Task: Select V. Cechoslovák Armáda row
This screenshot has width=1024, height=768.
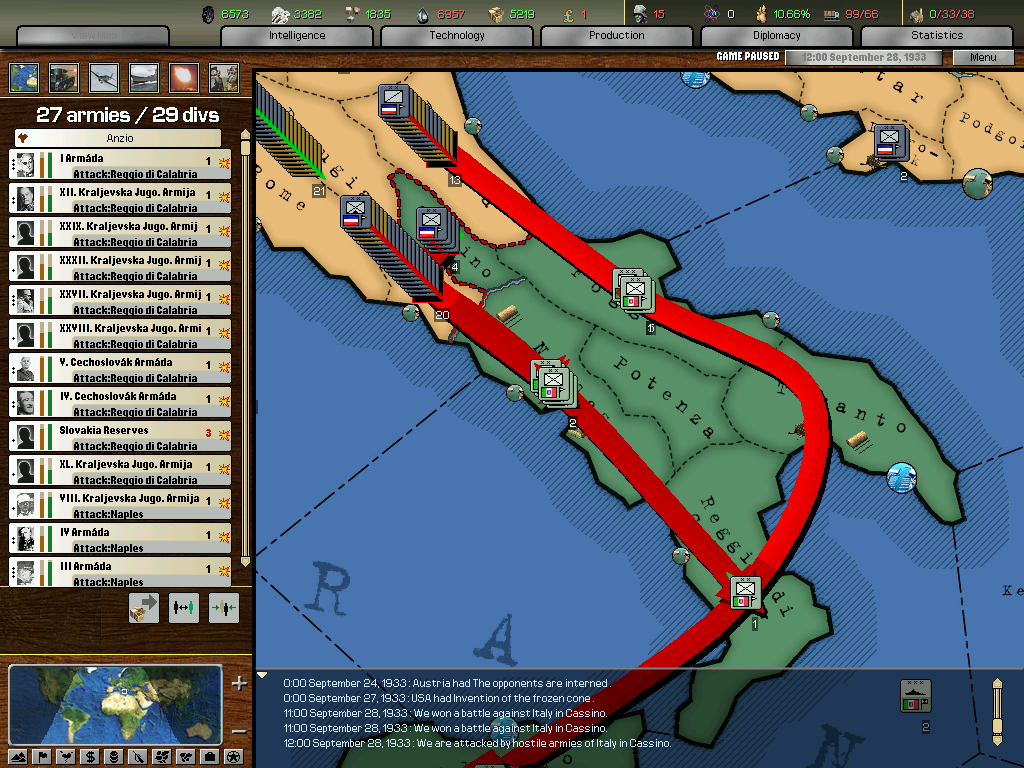Action: click(x=120, y=369)
